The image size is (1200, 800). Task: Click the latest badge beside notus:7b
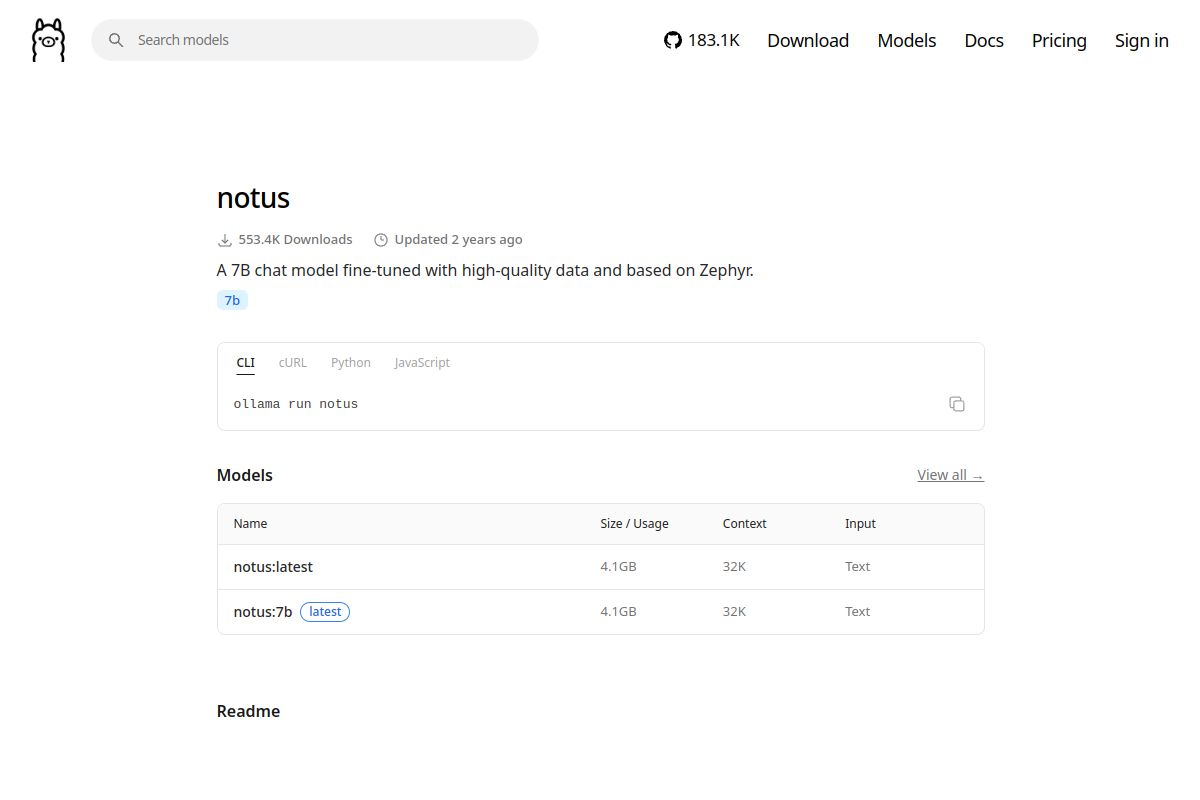click(325, 612)
